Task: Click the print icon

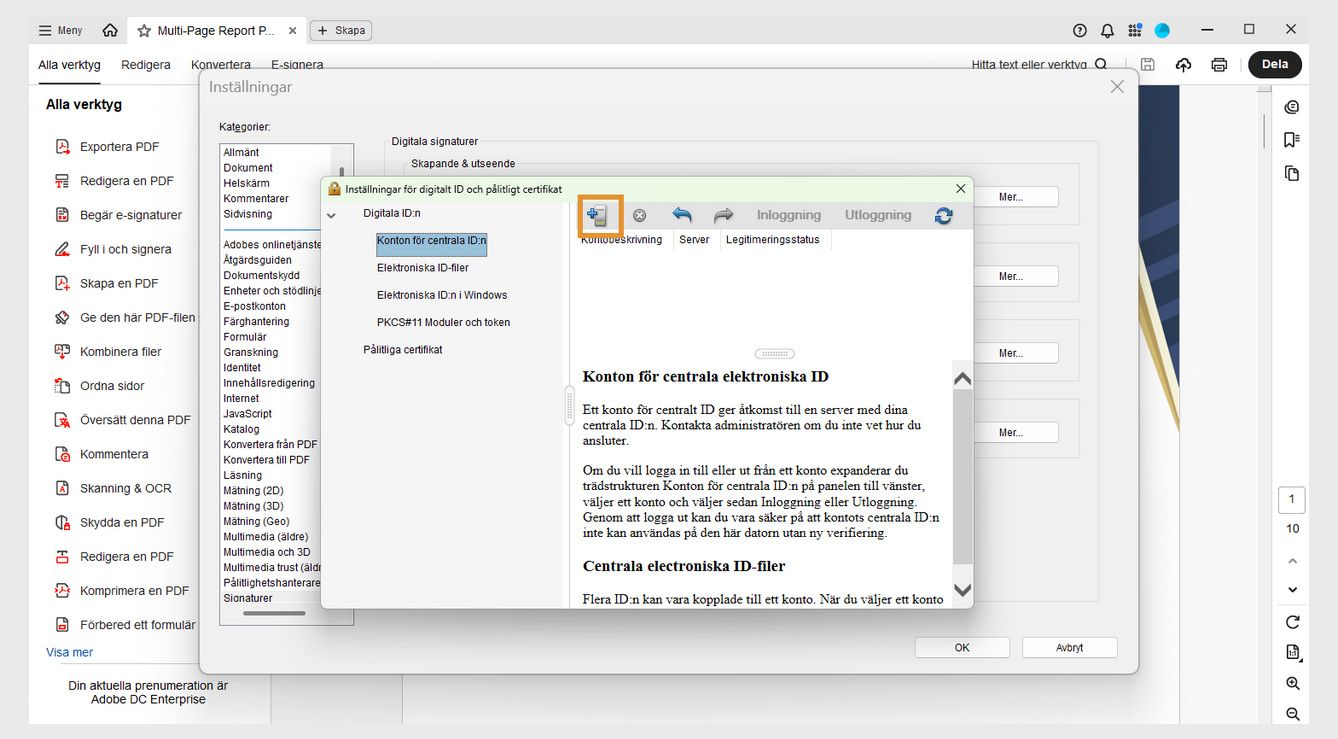Action: click(1219, 64)
